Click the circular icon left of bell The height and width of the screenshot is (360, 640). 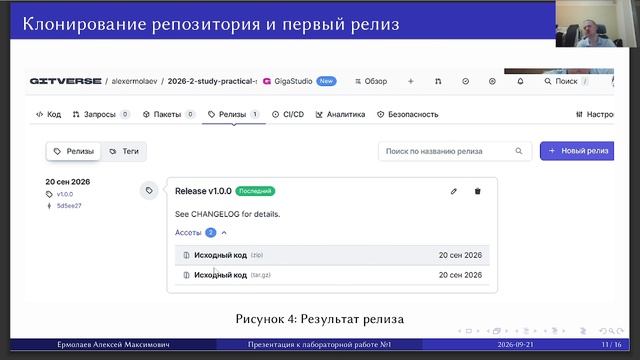[492, 81]
